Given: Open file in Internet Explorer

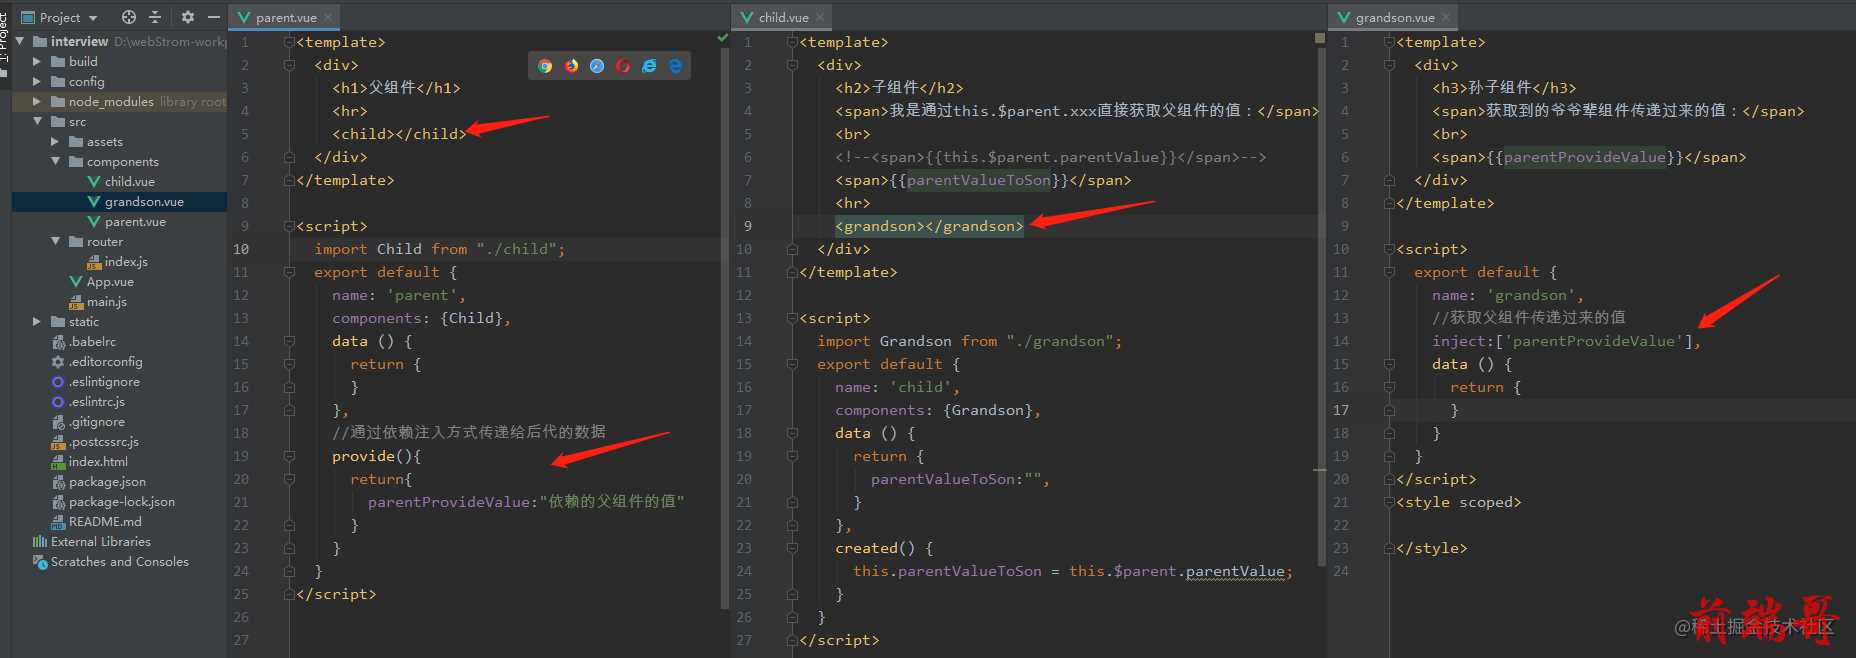Looking at the screenshot, I should pos(649,66).
